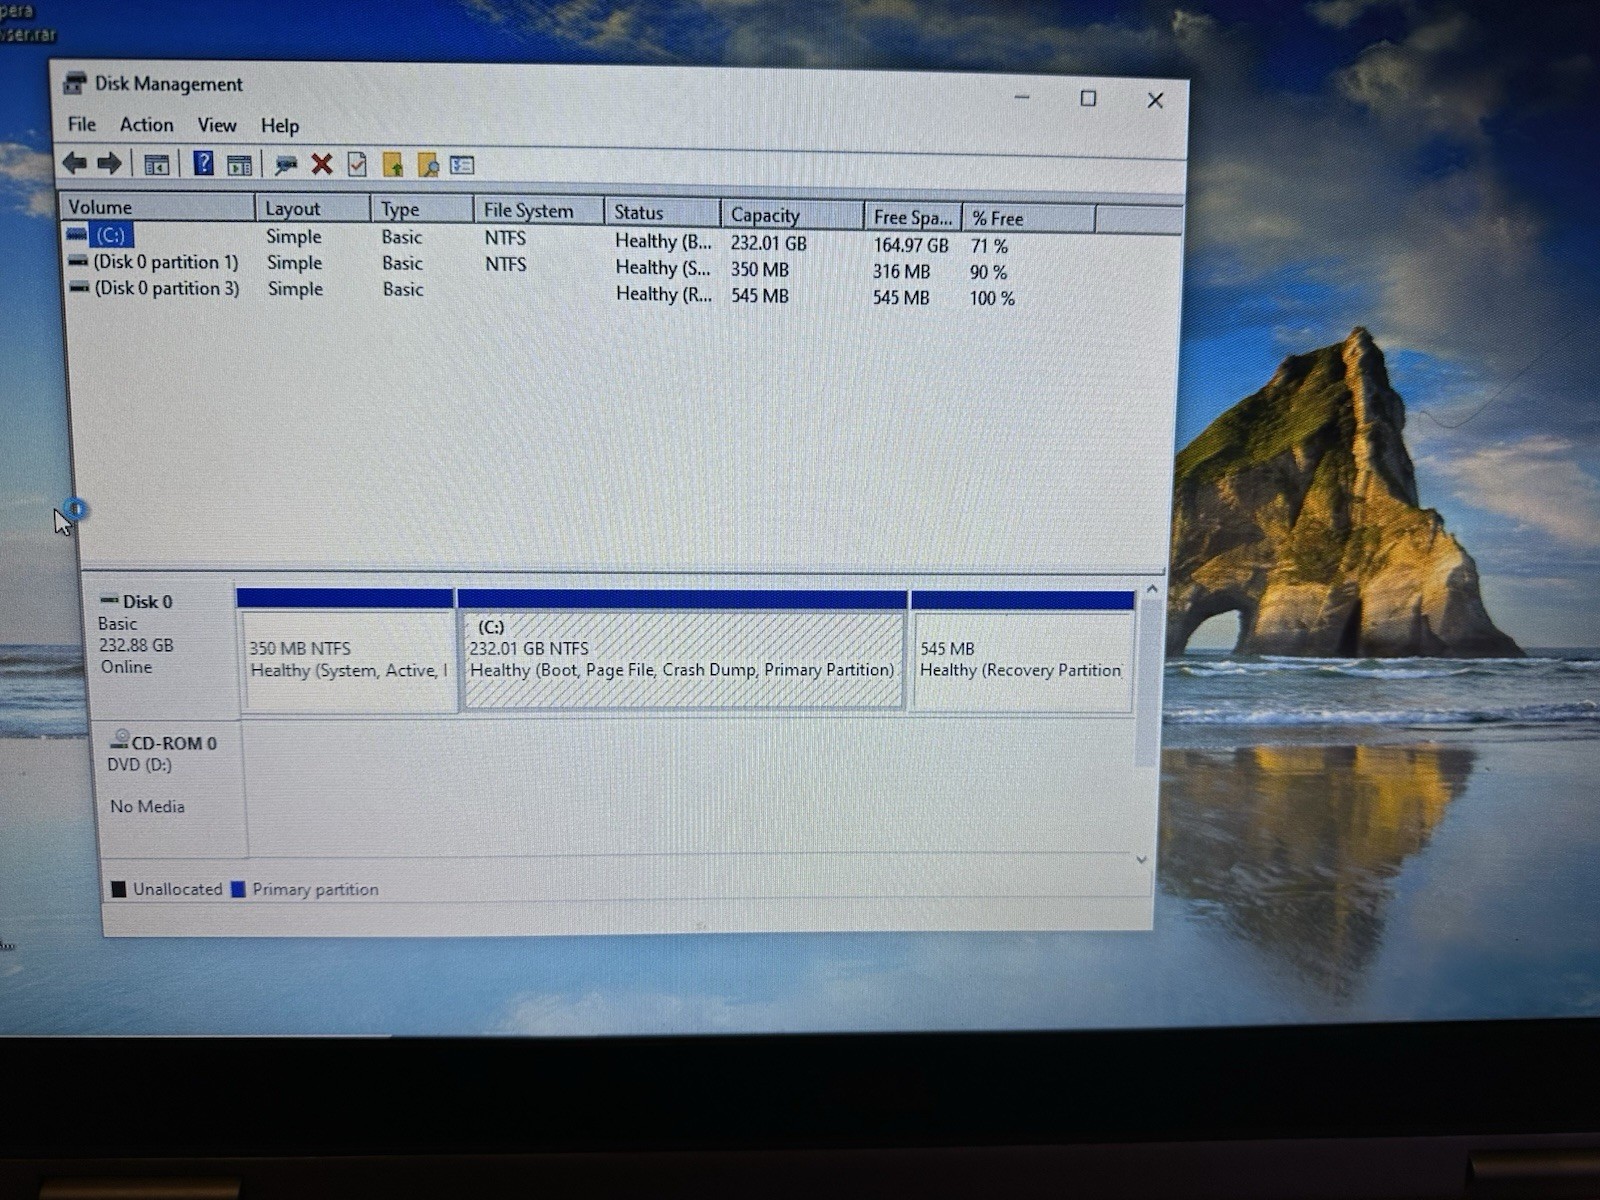
Task: Open the View menu
Action: coord(216,125)
